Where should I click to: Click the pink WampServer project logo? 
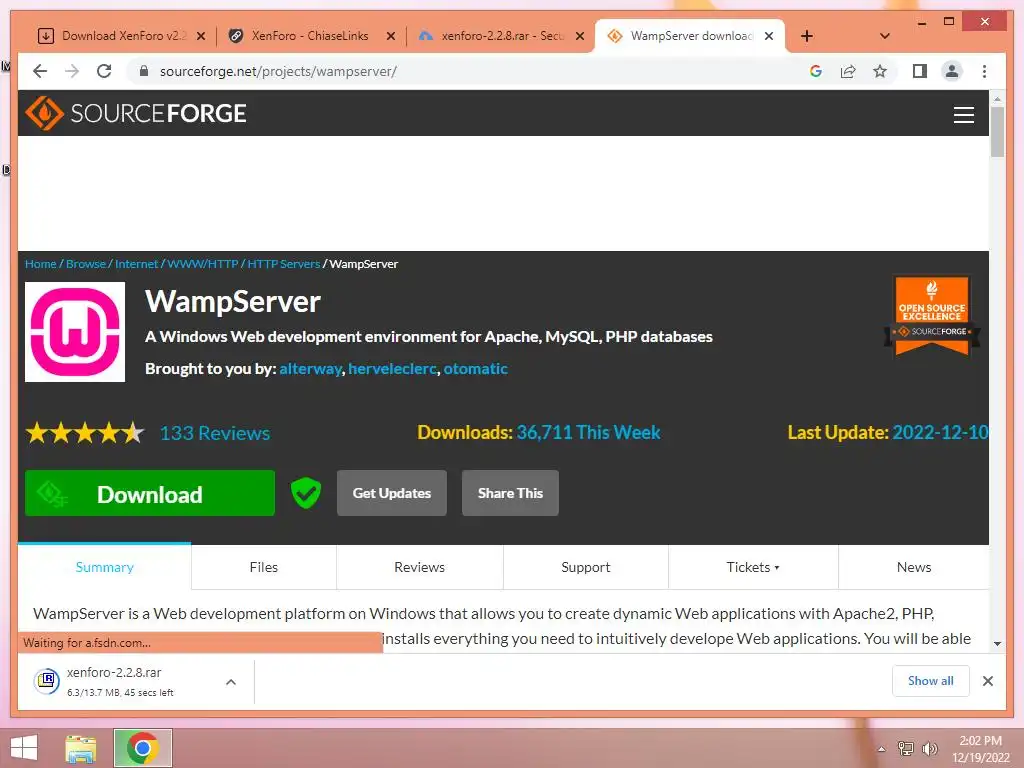click(x=75, y=332)
